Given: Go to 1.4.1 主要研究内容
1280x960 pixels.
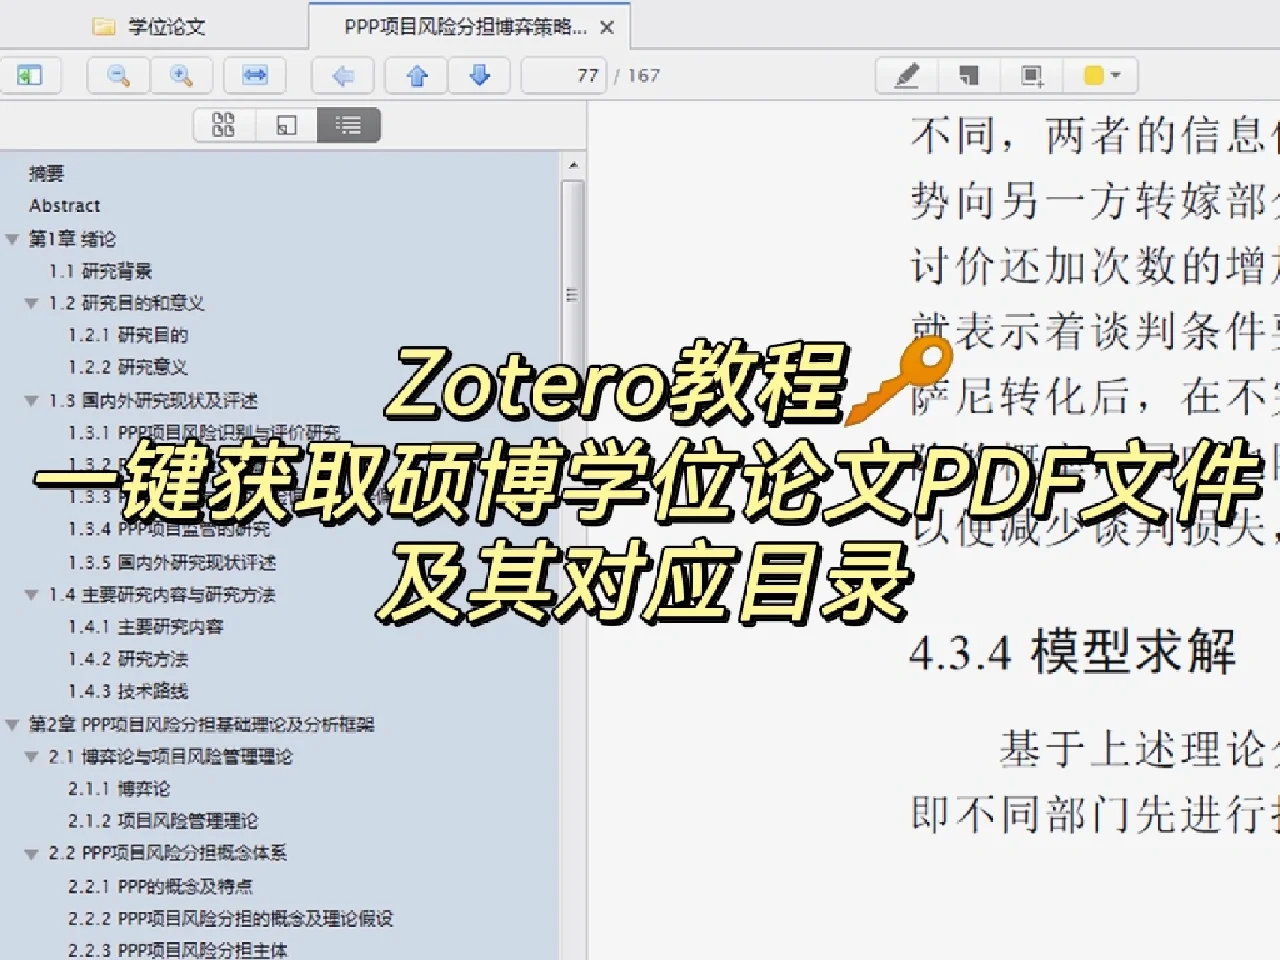Looking at the screenshot, I should coord(146,627).
